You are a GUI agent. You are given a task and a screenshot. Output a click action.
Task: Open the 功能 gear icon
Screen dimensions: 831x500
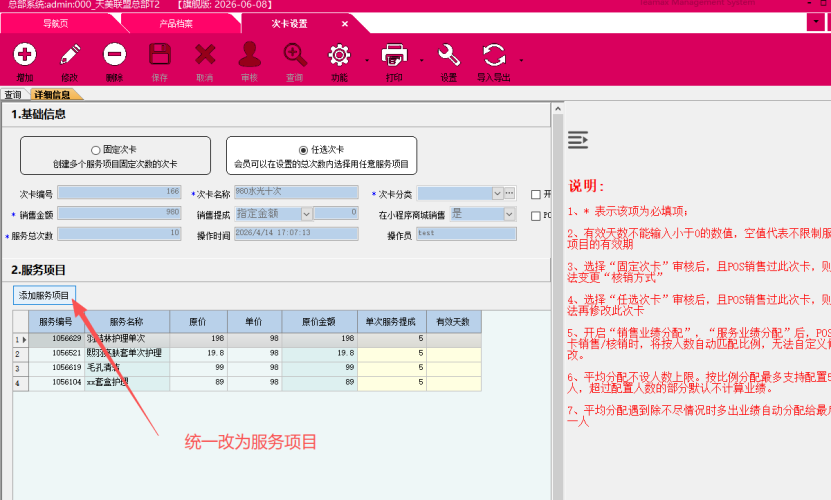click(x=339, y=55)
